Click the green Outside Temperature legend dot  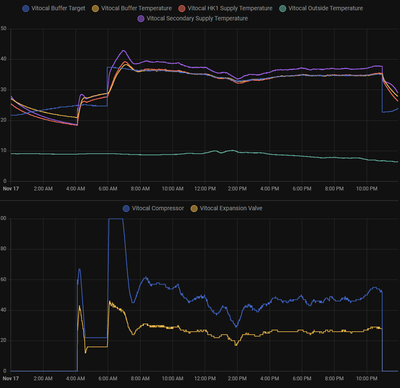tap(283, 9)
